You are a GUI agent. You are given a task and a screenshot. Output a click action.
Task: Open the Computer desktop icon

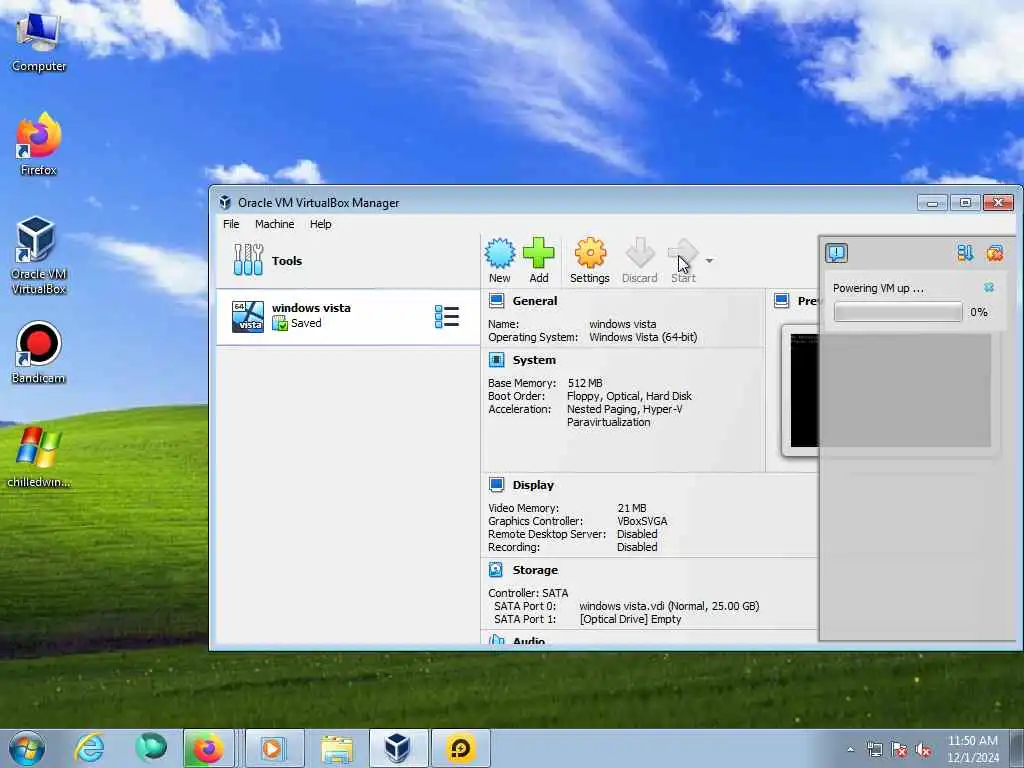39,42
